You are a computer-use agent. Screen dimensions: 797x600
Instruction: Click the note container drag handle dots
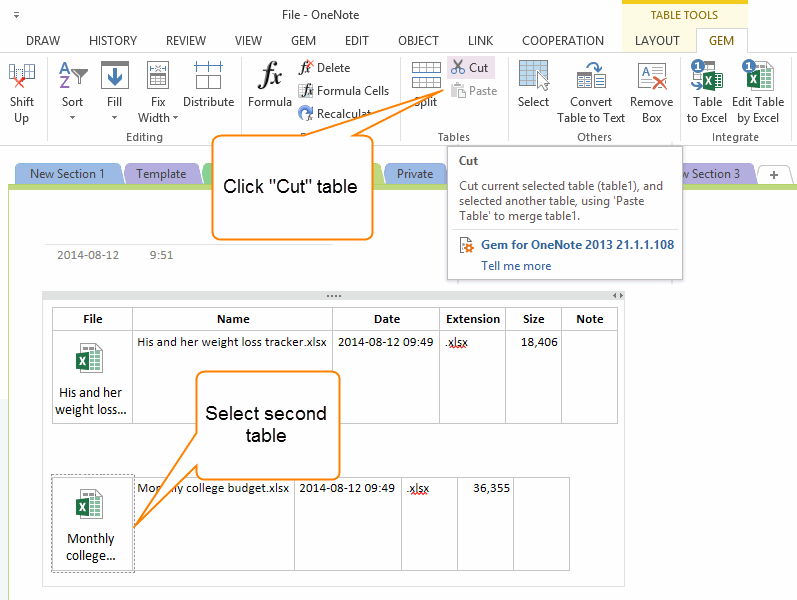click(334, 295)
